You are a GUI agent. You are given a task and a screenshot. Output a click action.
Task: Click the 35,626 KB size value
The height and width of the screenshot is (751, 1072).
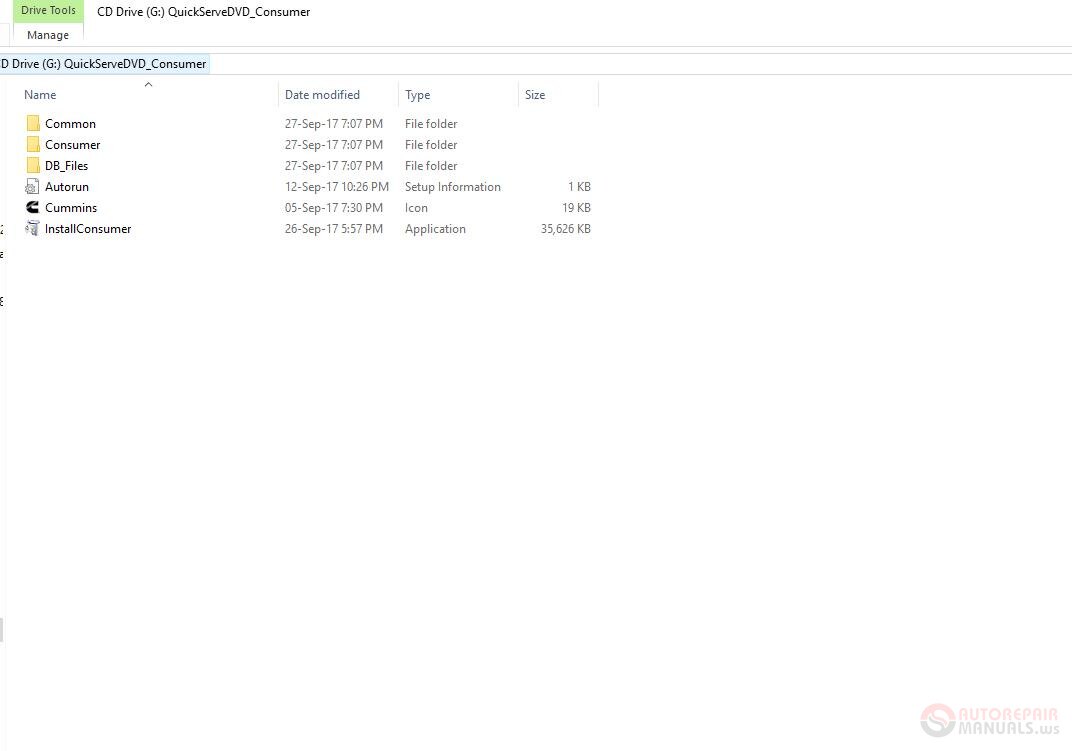(565, 229)
